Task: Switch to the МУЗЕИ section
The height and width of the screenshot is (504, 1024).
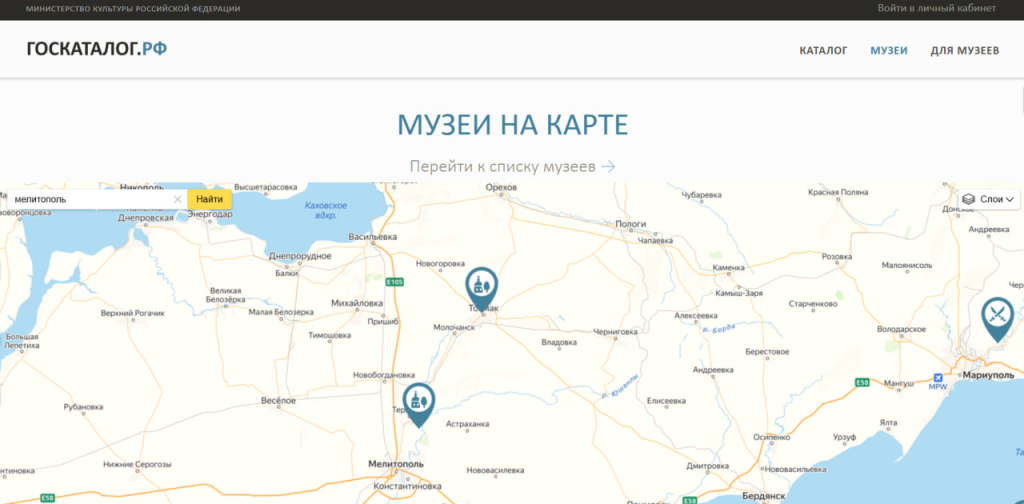Action: tap(889, 50)
